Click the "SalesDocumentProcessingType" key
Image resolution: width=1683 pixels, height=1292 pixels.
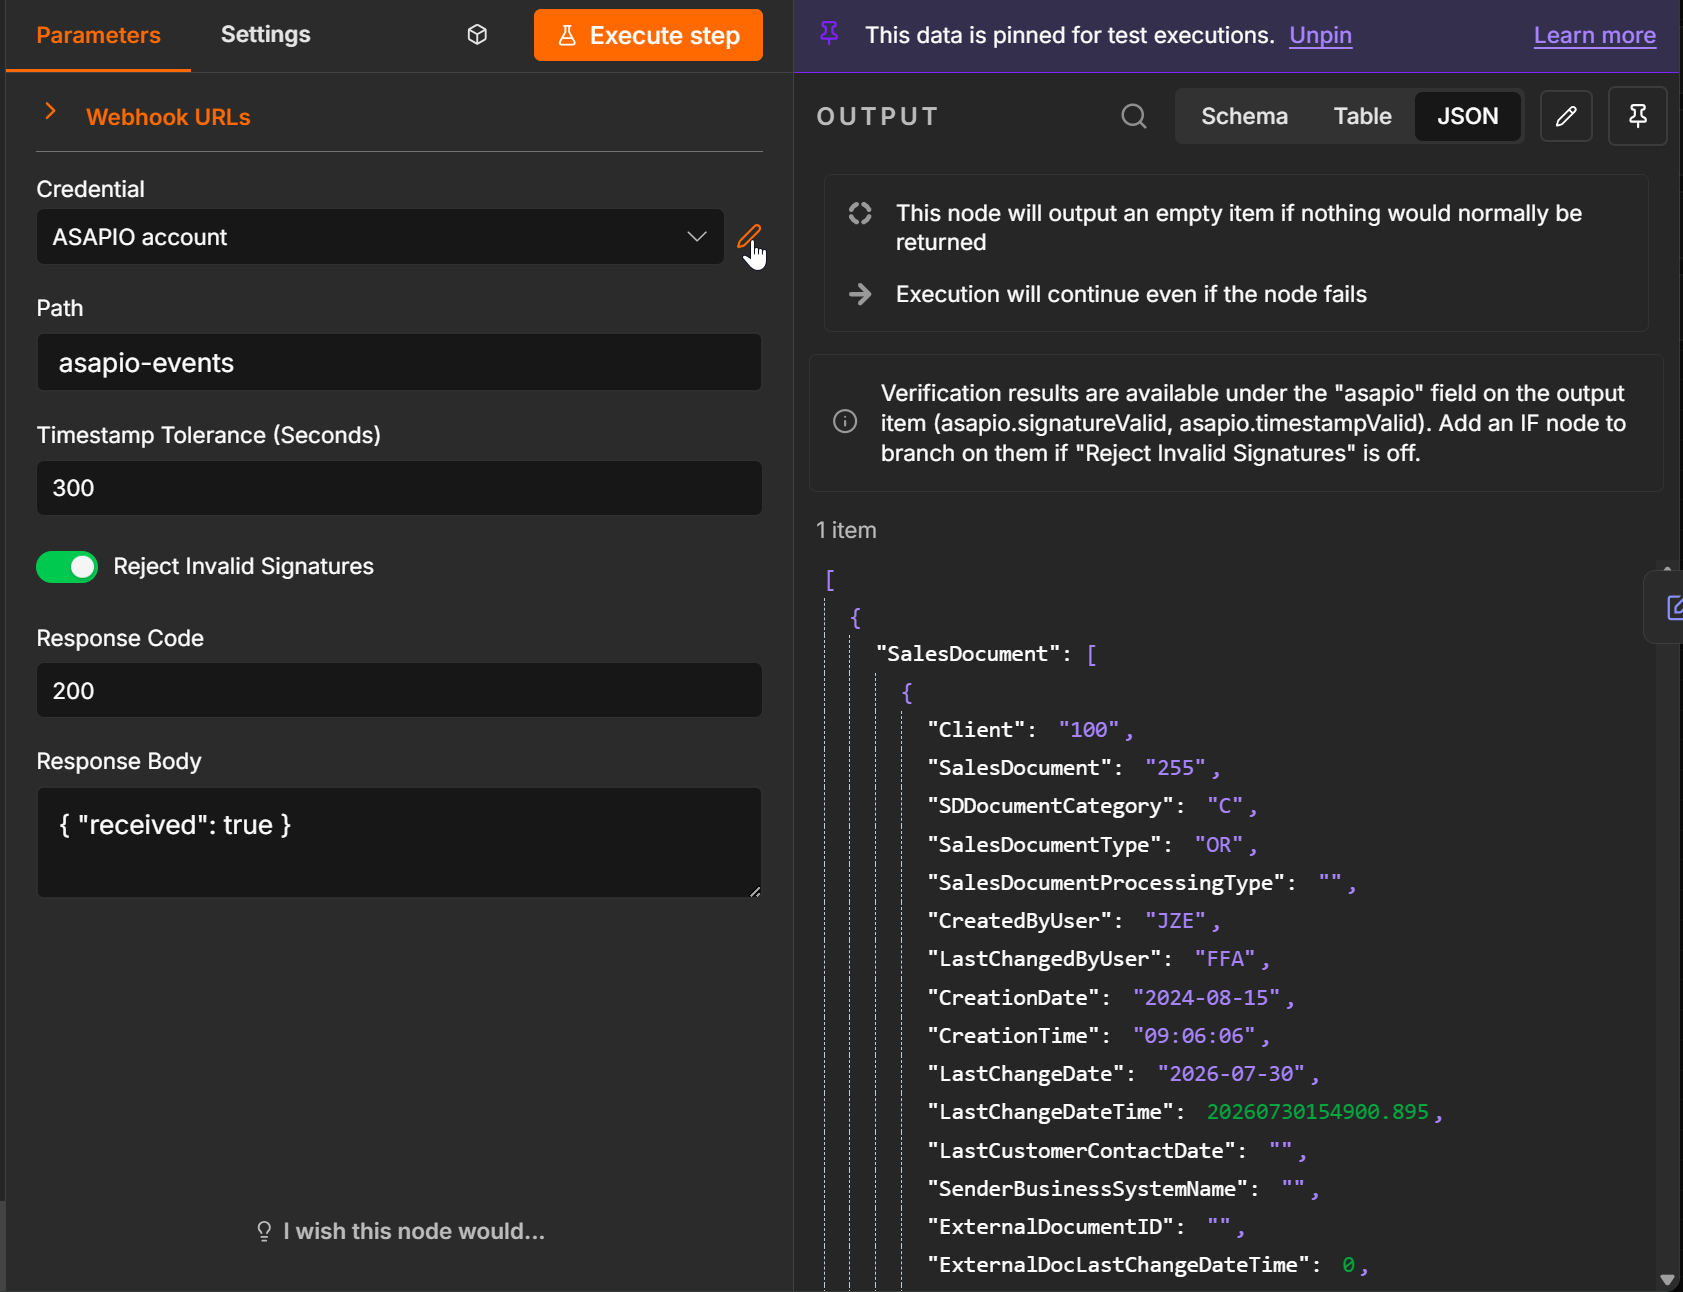[x=1106, y=883]
